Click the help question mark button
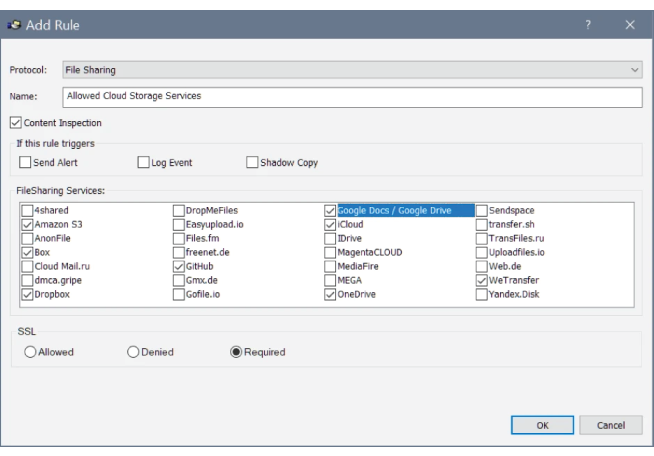Viewport: 654px width, 456px height. click(x=588, y=25)
